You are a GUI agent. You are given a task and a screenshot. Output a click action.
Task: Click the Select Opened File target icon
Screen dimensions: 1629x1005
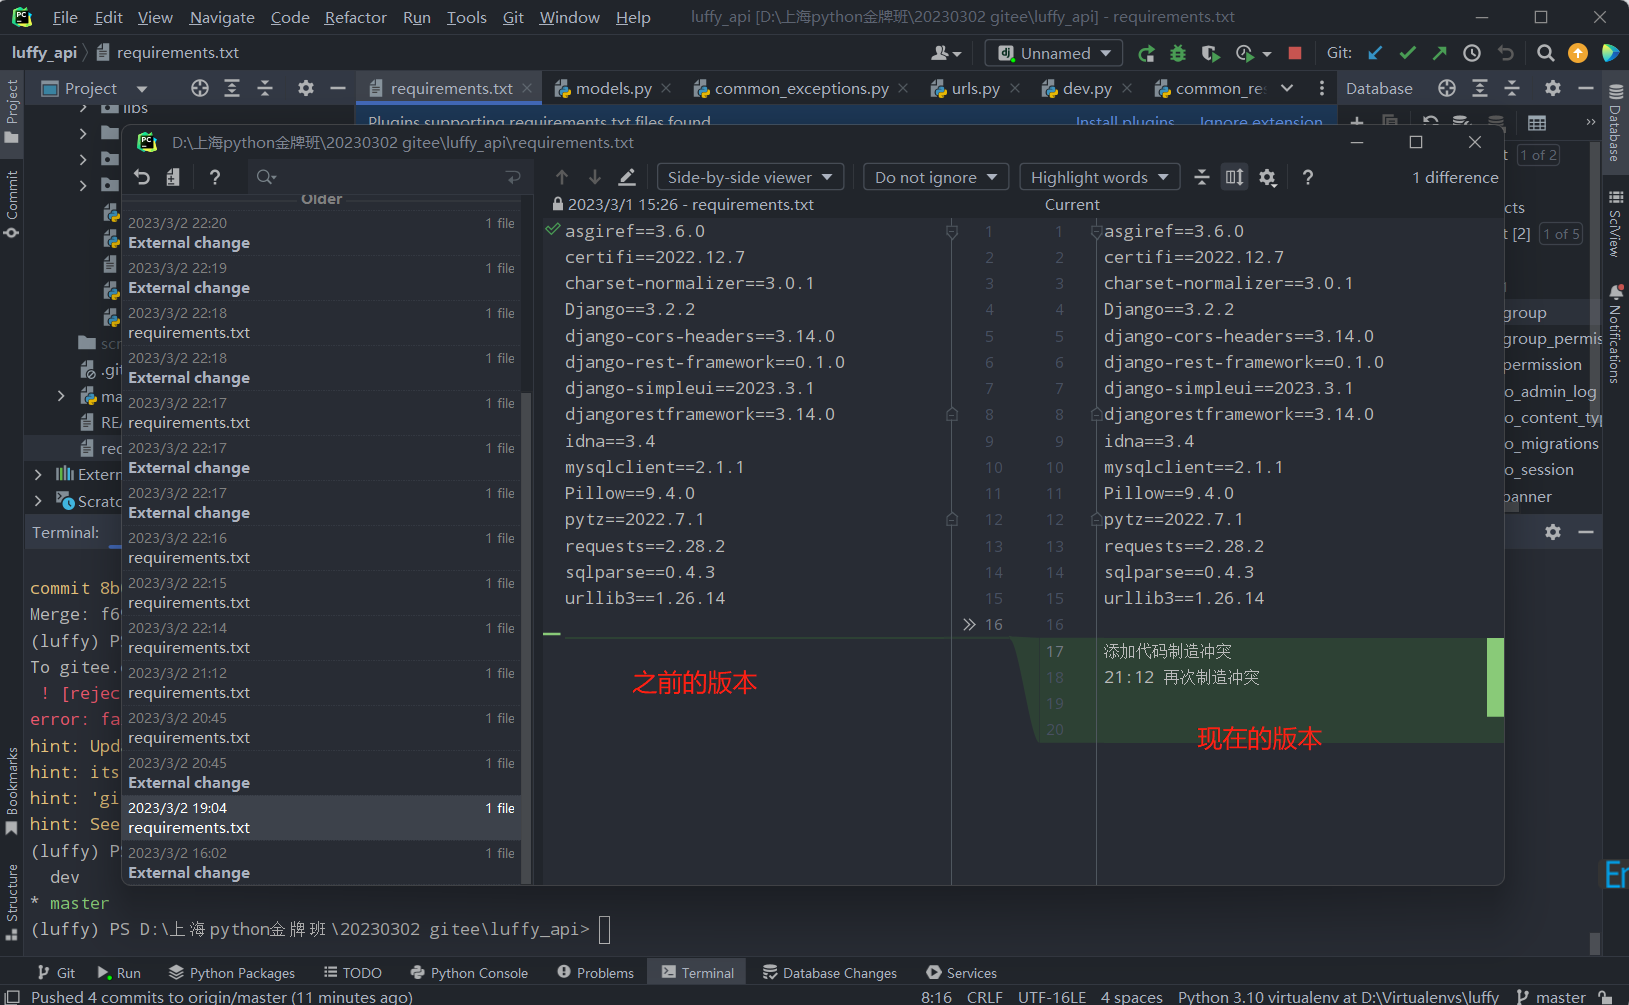click(x=200, y=88)
